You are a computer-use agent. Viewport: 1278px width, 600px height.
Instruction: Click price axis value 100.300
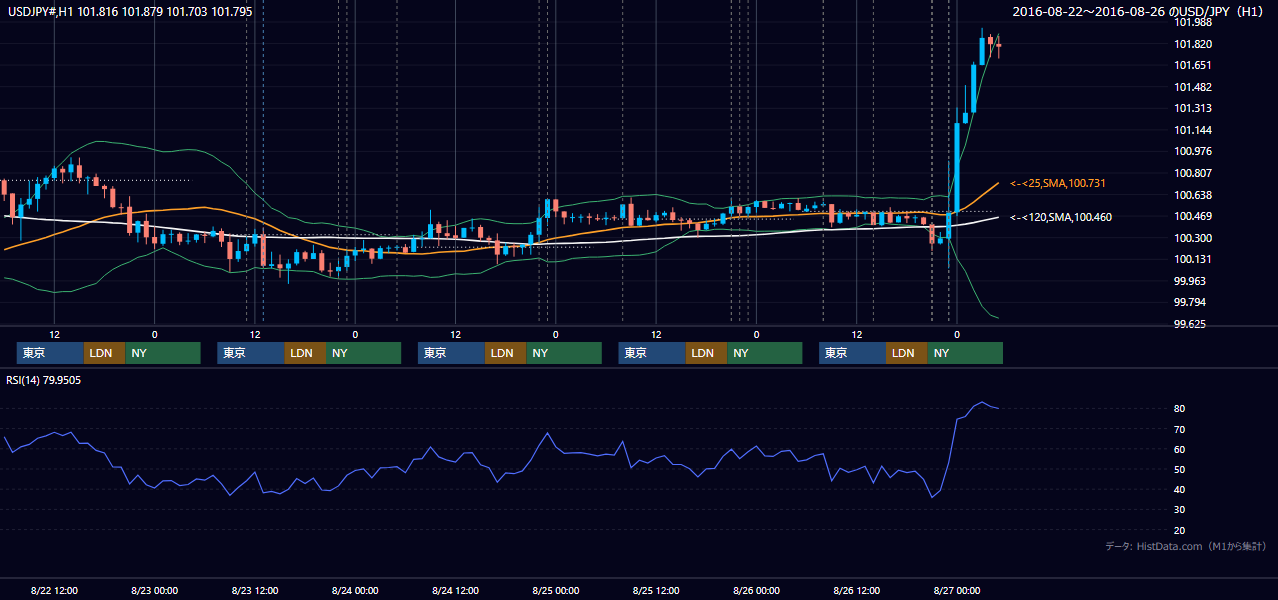(1193, 238)
